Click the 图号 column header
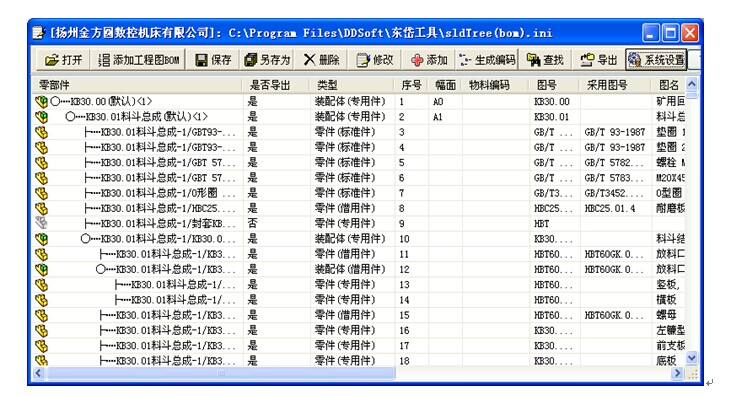Image resolution: width=734 pixels, height=396 pixels. point(555,85)
